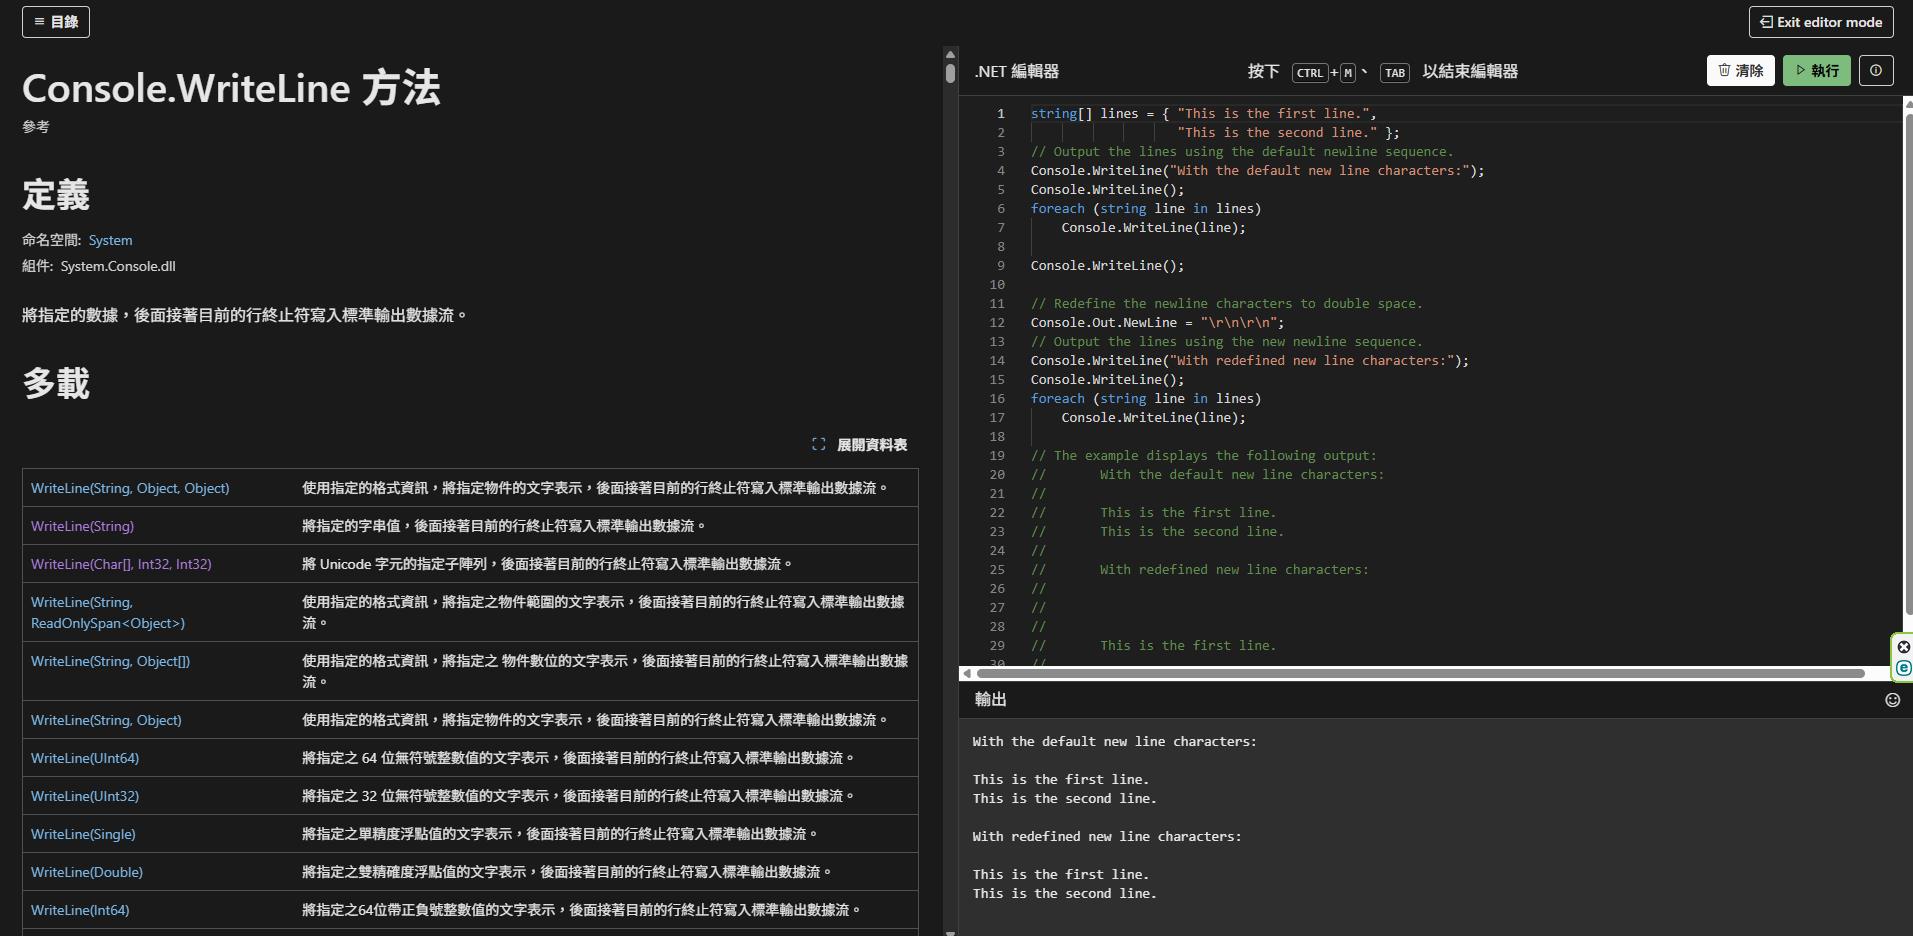Open WriteLine(String, Object, Object) overload
The height and width of the screenshot is (936, 1913).
point(130,488)
